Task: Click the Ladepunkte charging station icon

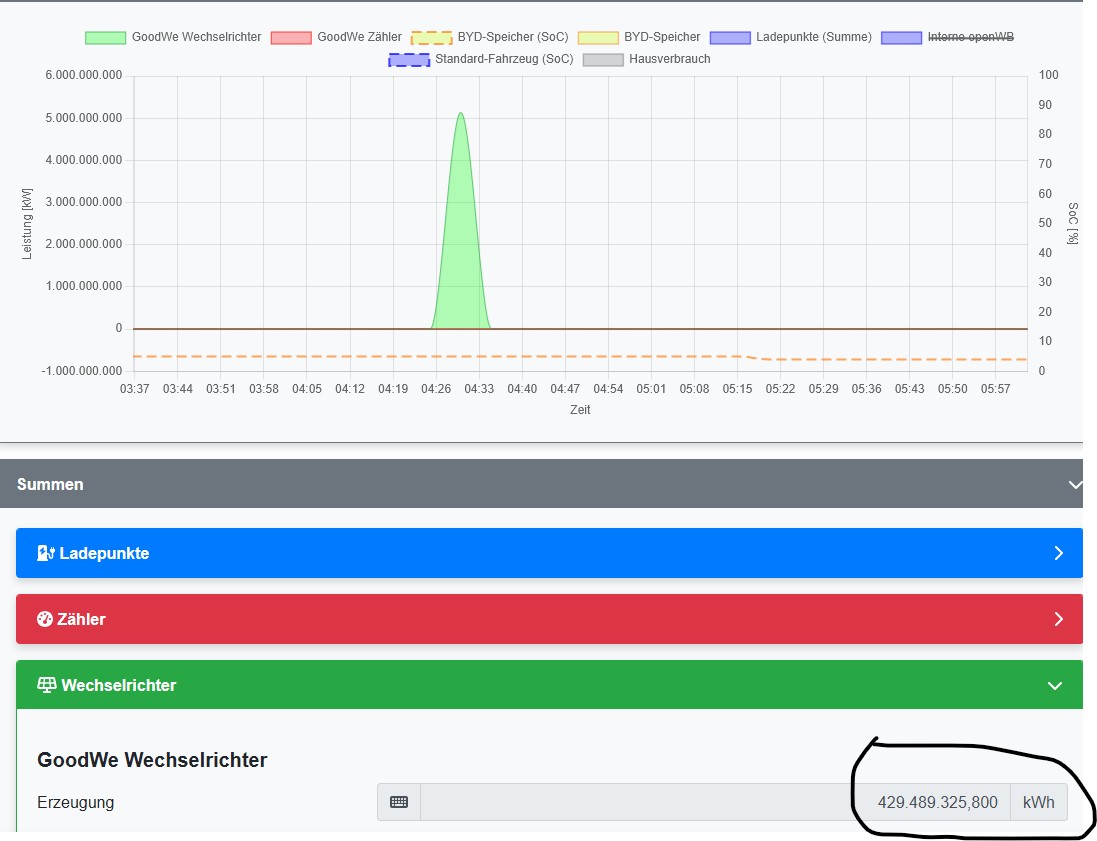Action: click(x=45, y=553)
